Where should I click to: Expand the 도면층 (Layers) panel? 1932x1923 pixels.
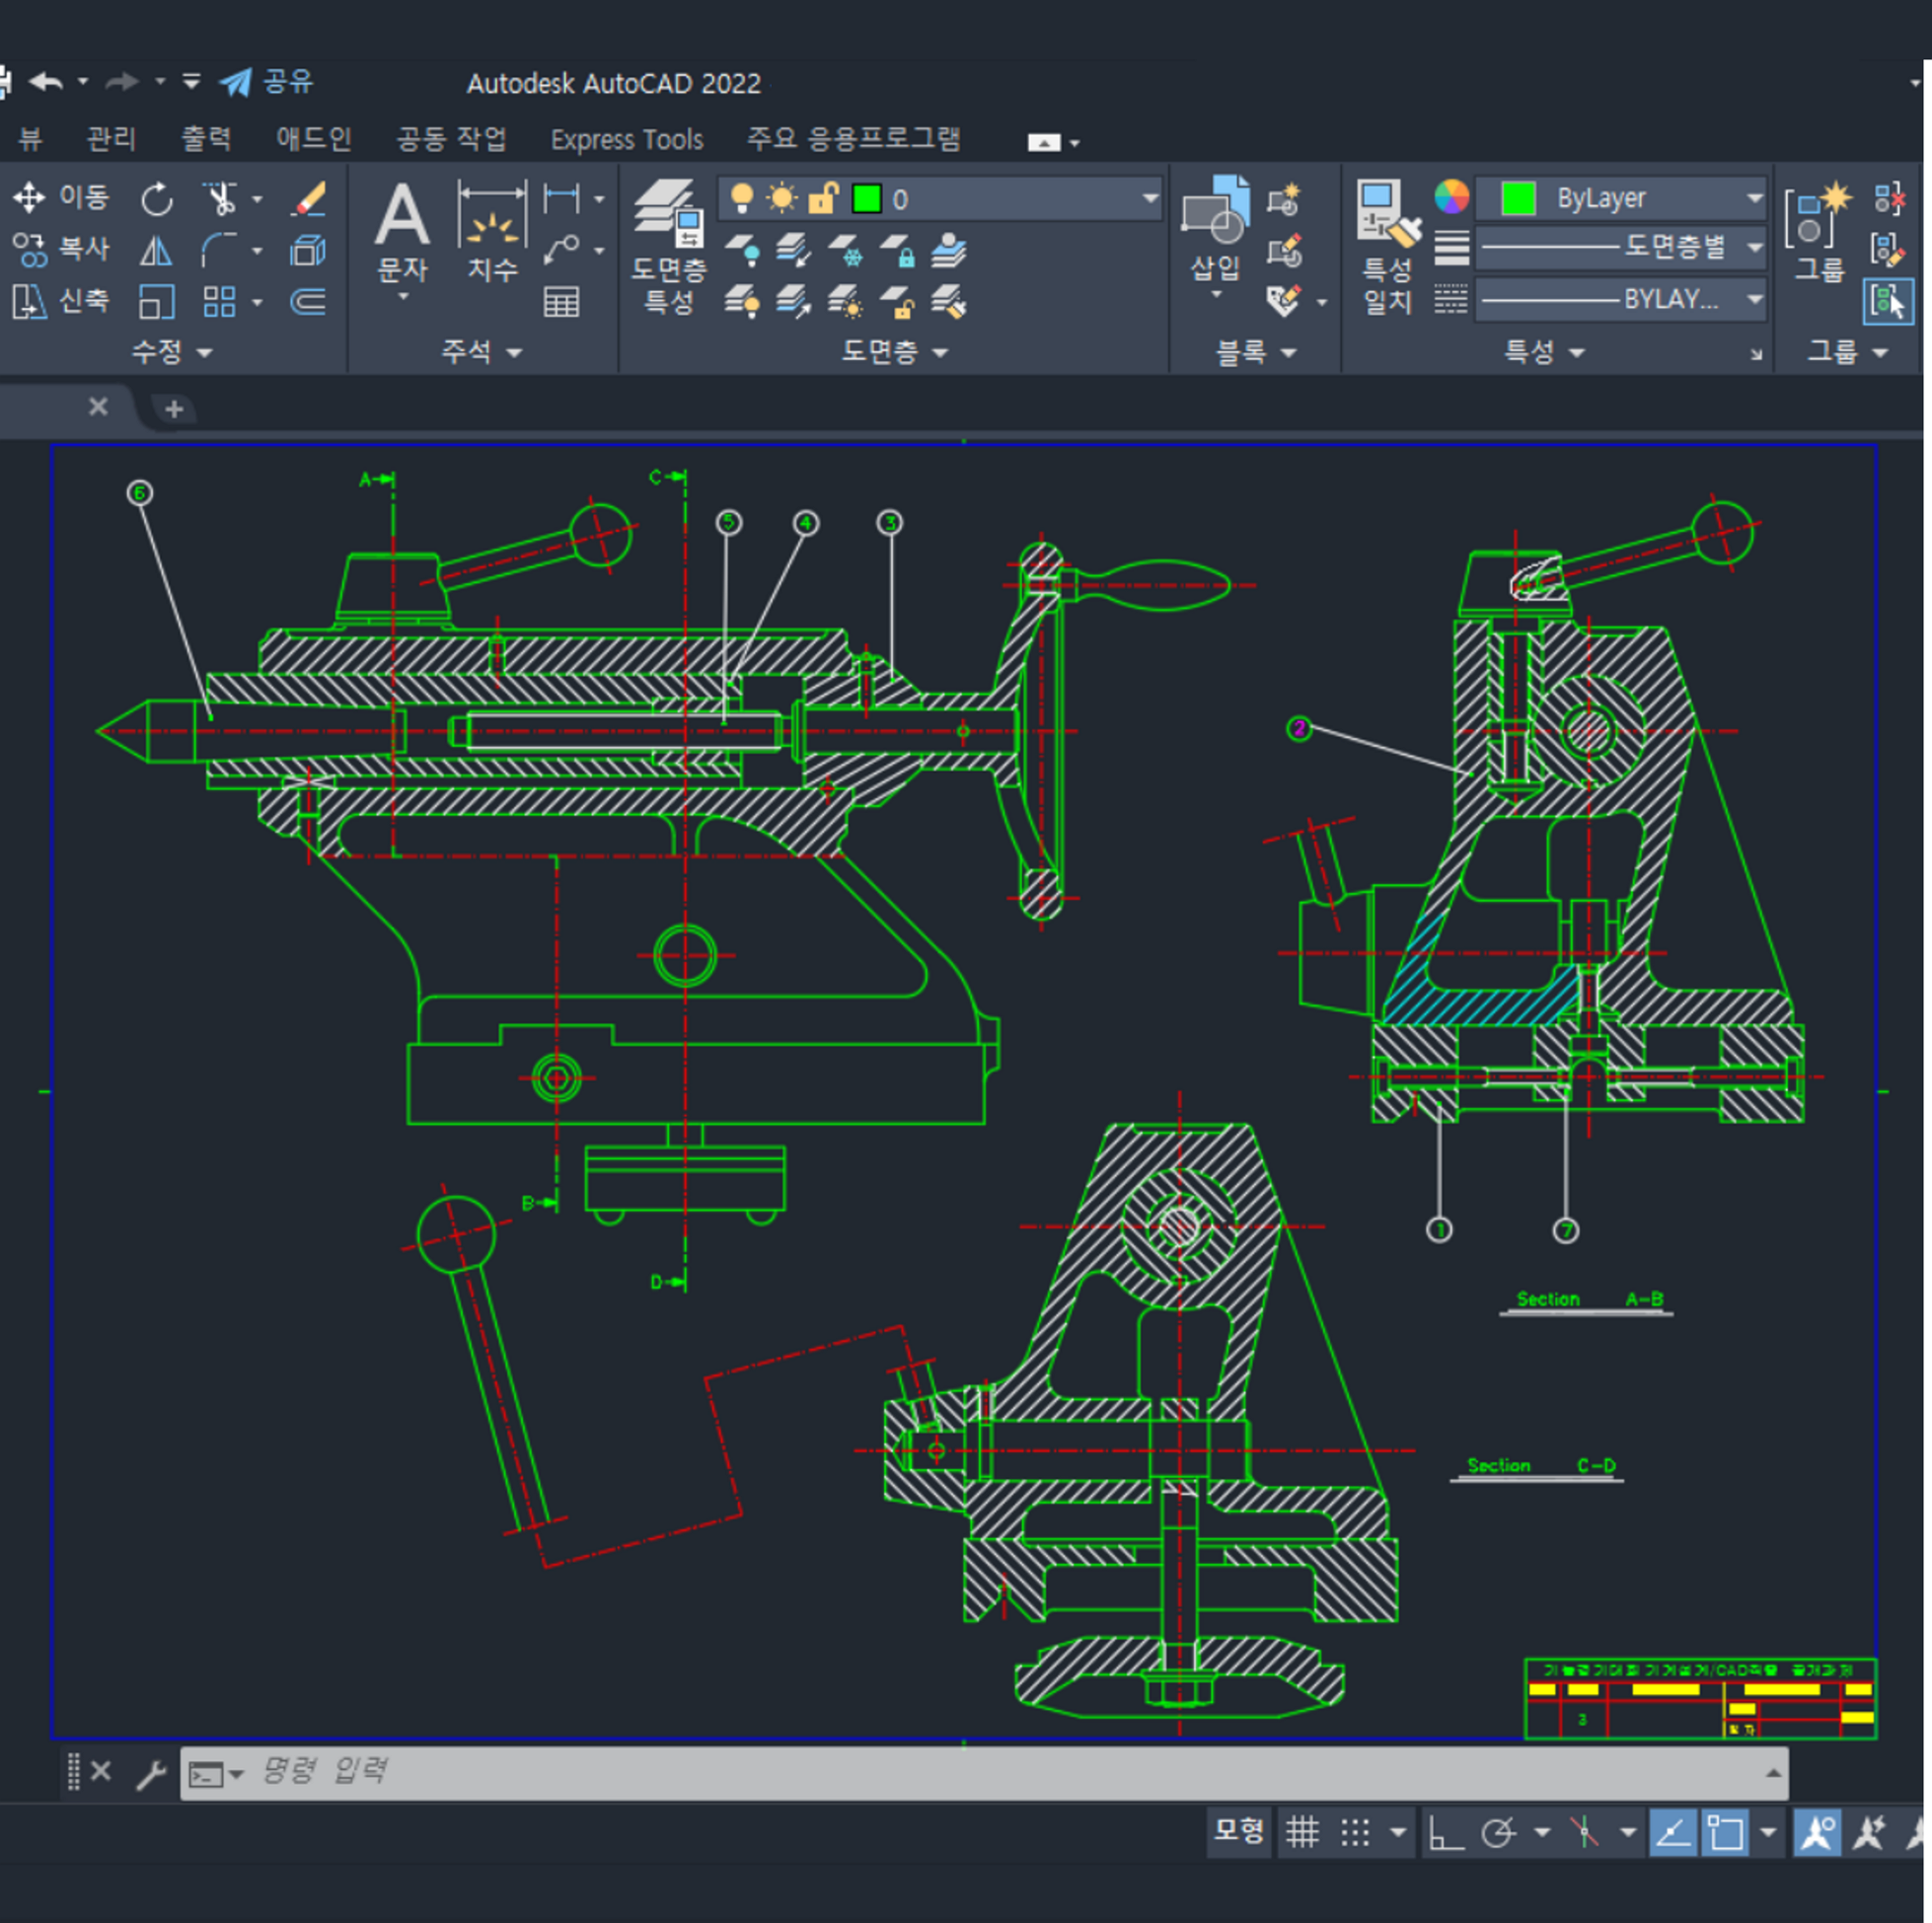coord(895,351)
